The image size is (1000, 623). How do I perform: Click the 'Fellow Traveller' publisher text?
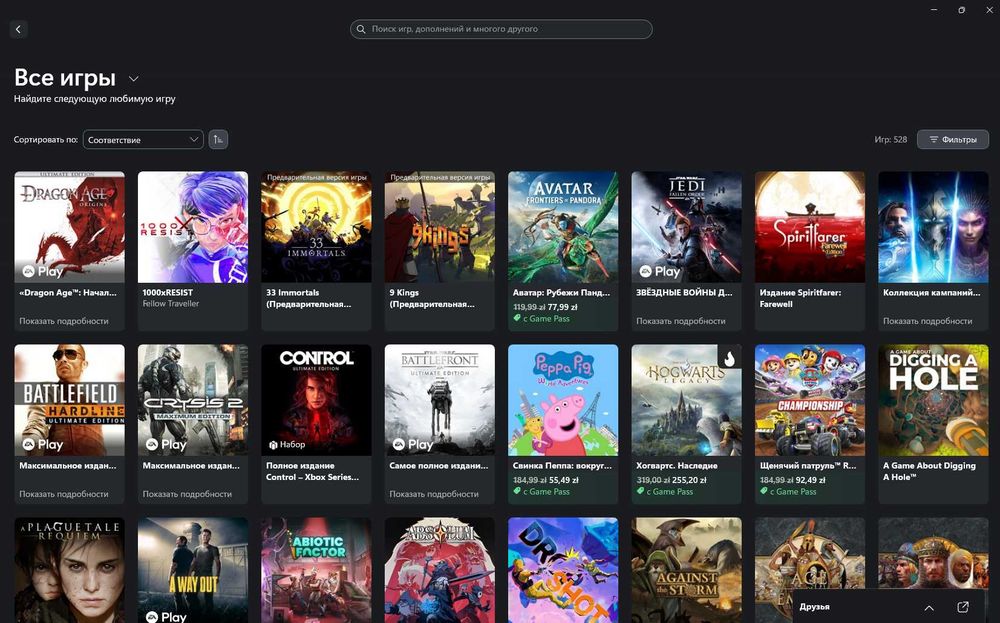[170, 304]
